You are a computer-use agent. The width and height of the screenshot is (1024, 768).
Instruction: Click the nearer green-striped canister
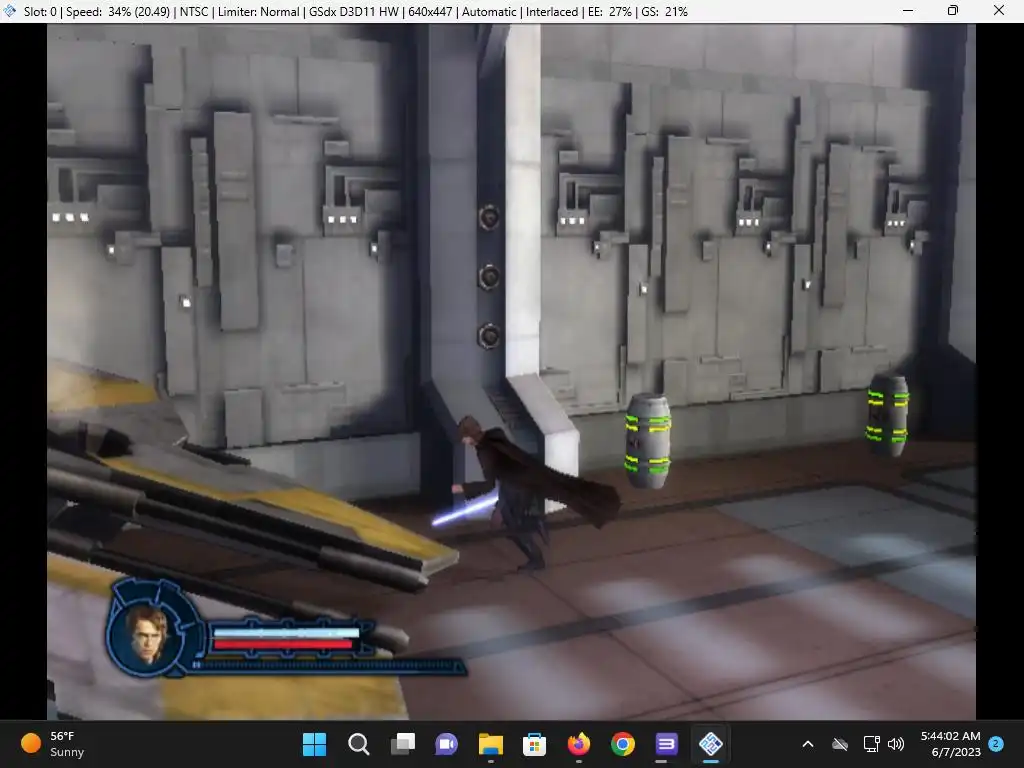point(648,441)
